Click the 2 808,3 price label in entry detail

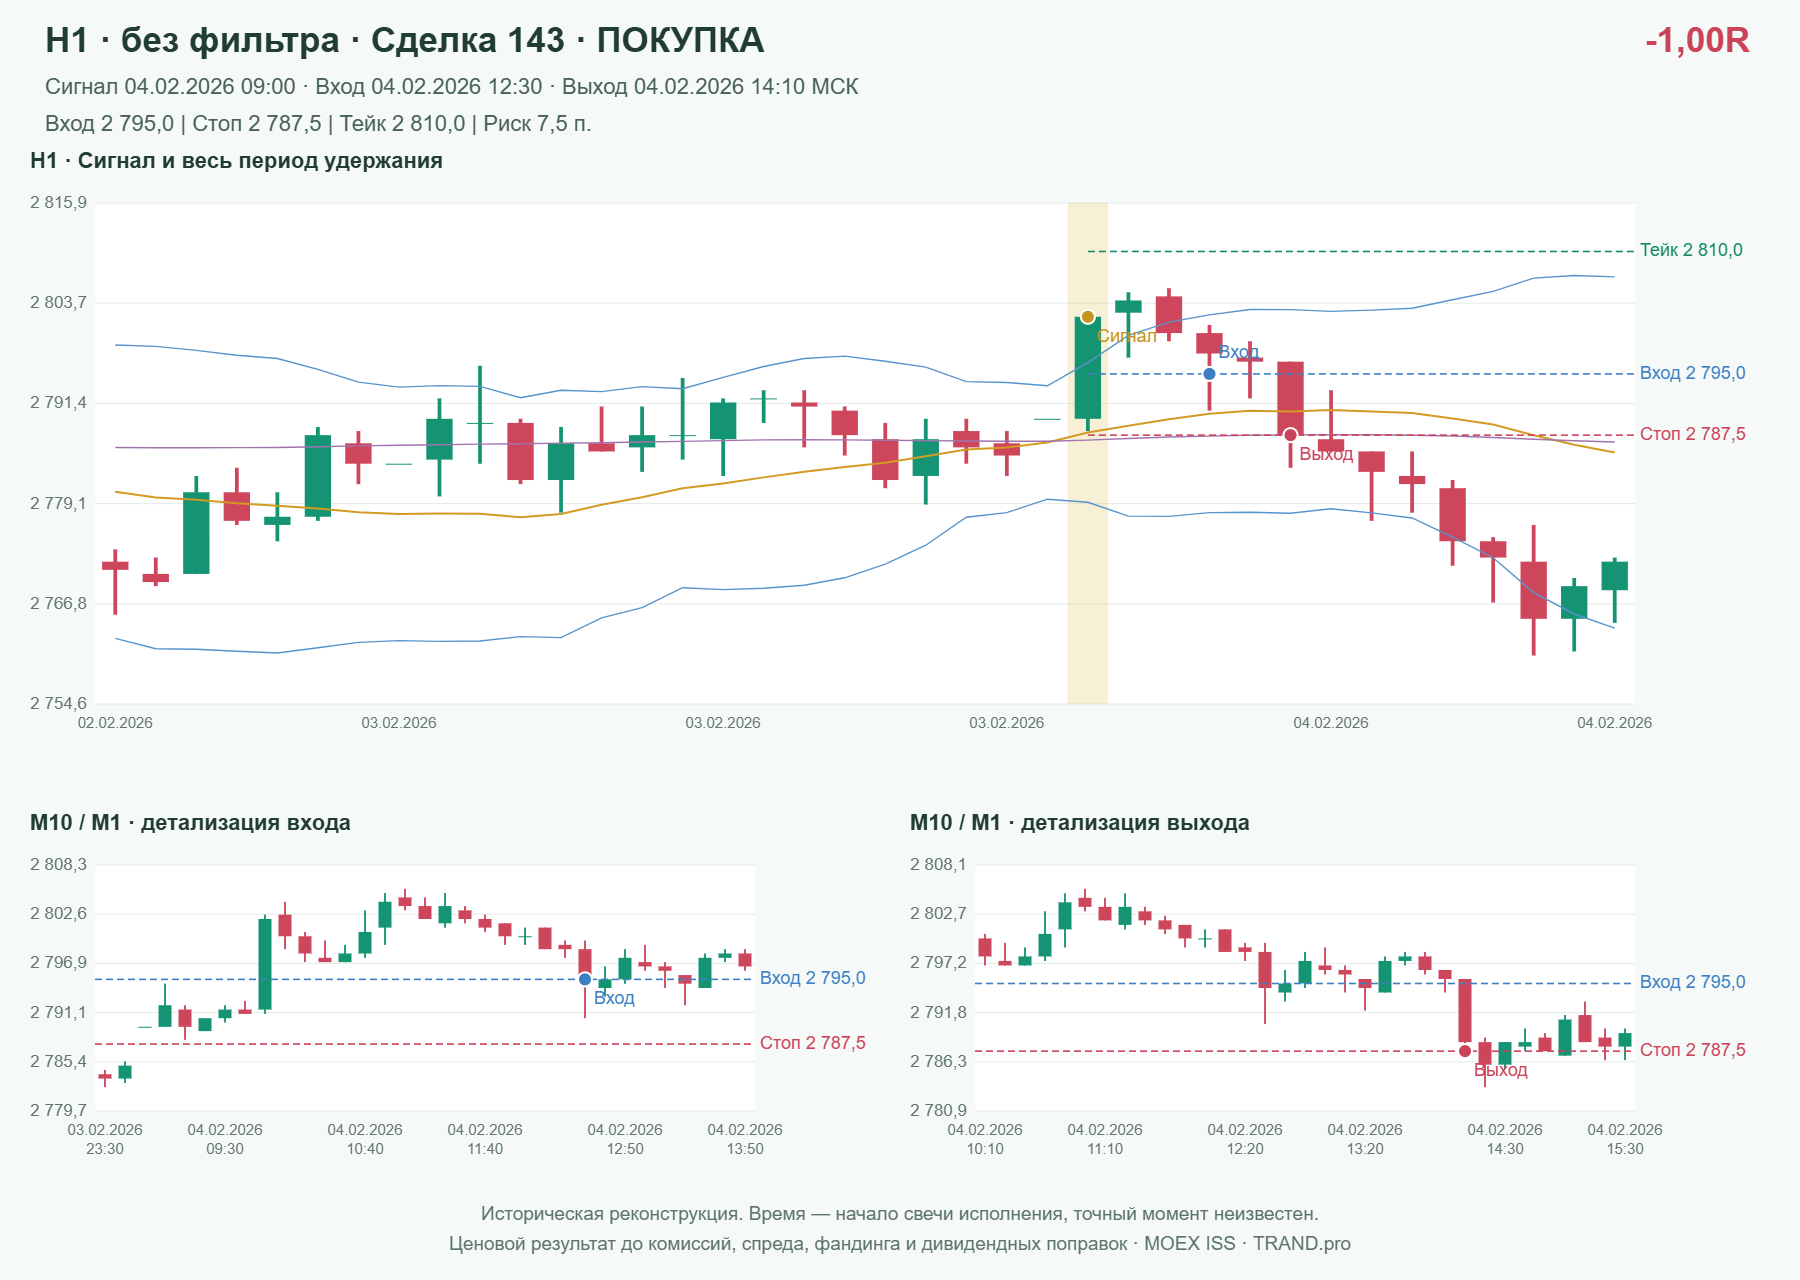[x=58, y=865]
